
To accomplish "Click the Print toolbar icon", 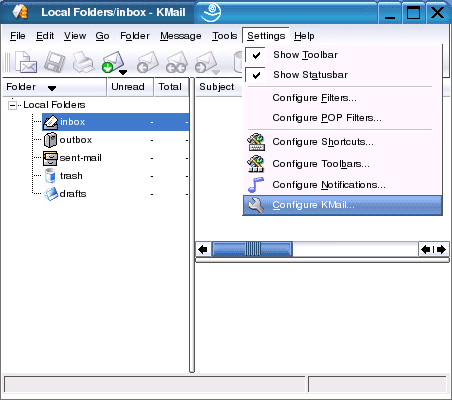I will (x=83, y=62).
